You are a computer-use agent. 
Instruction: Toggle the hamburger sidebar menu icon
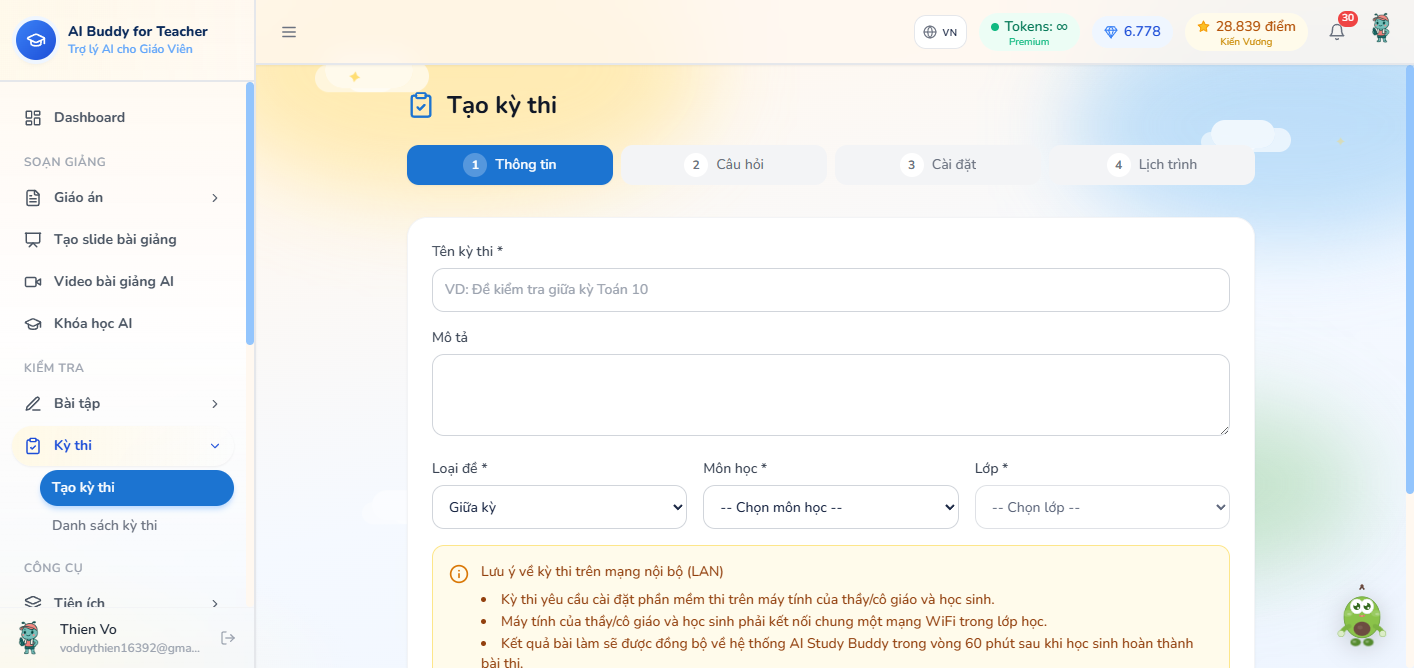(289, 32)
